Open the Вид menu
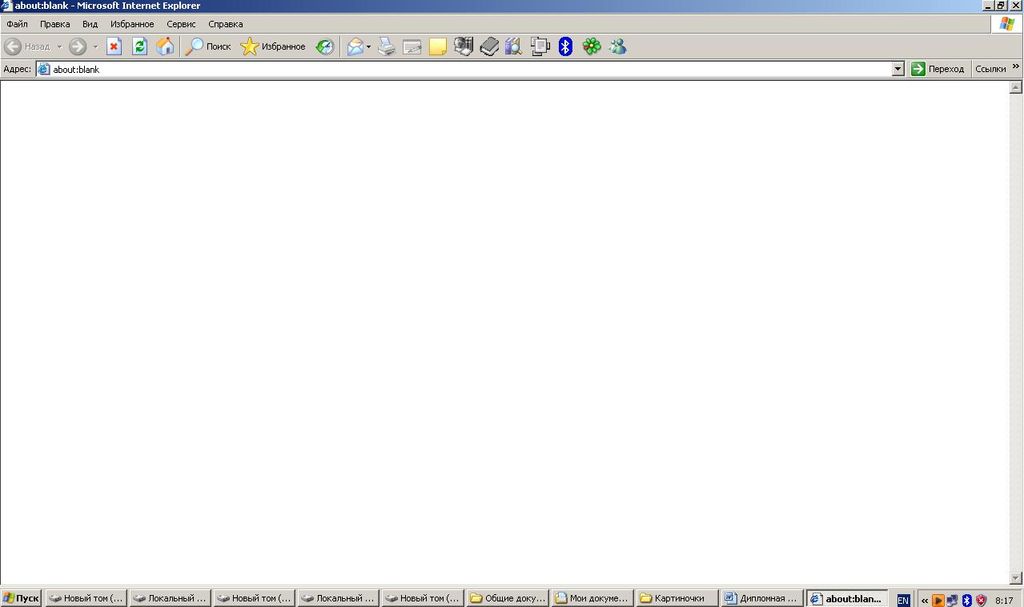The width and height of the screenshot is (1024, 607). [90, 24]
